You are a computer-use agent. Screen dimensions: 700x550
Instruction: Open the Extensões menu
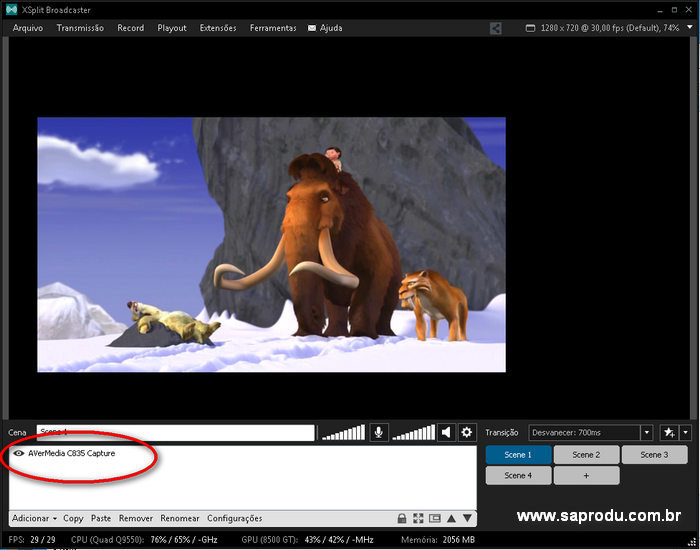pyautogui.click(x=218, y=28)
